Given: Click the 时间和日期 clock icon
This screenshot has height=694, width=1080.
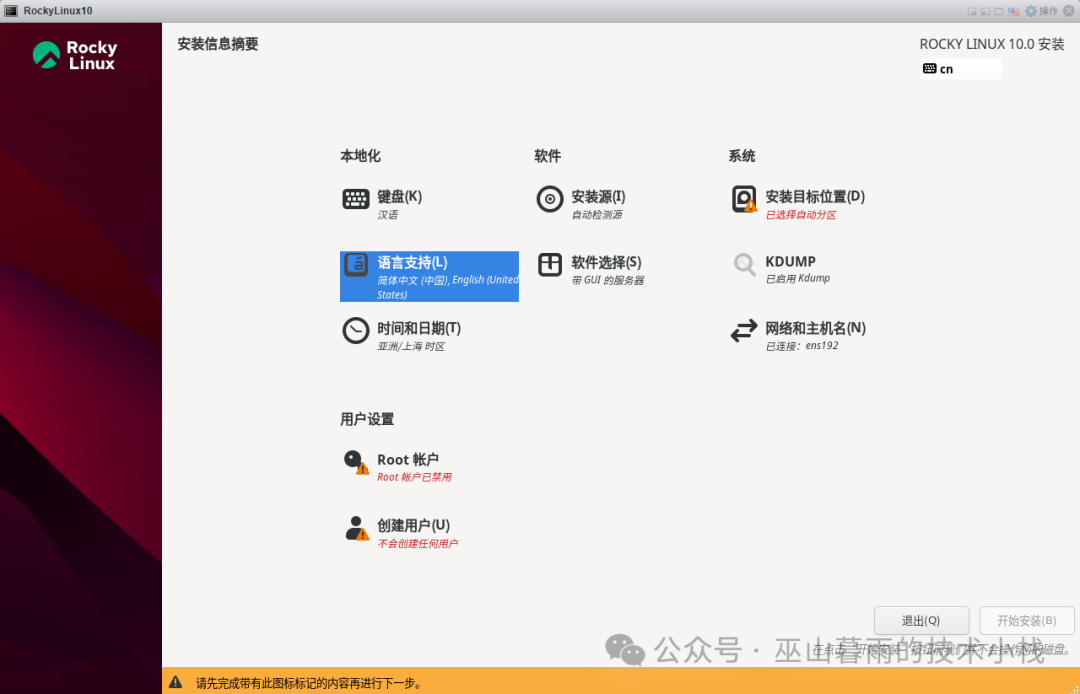Looking at the screenshot, I should [356, 332].
